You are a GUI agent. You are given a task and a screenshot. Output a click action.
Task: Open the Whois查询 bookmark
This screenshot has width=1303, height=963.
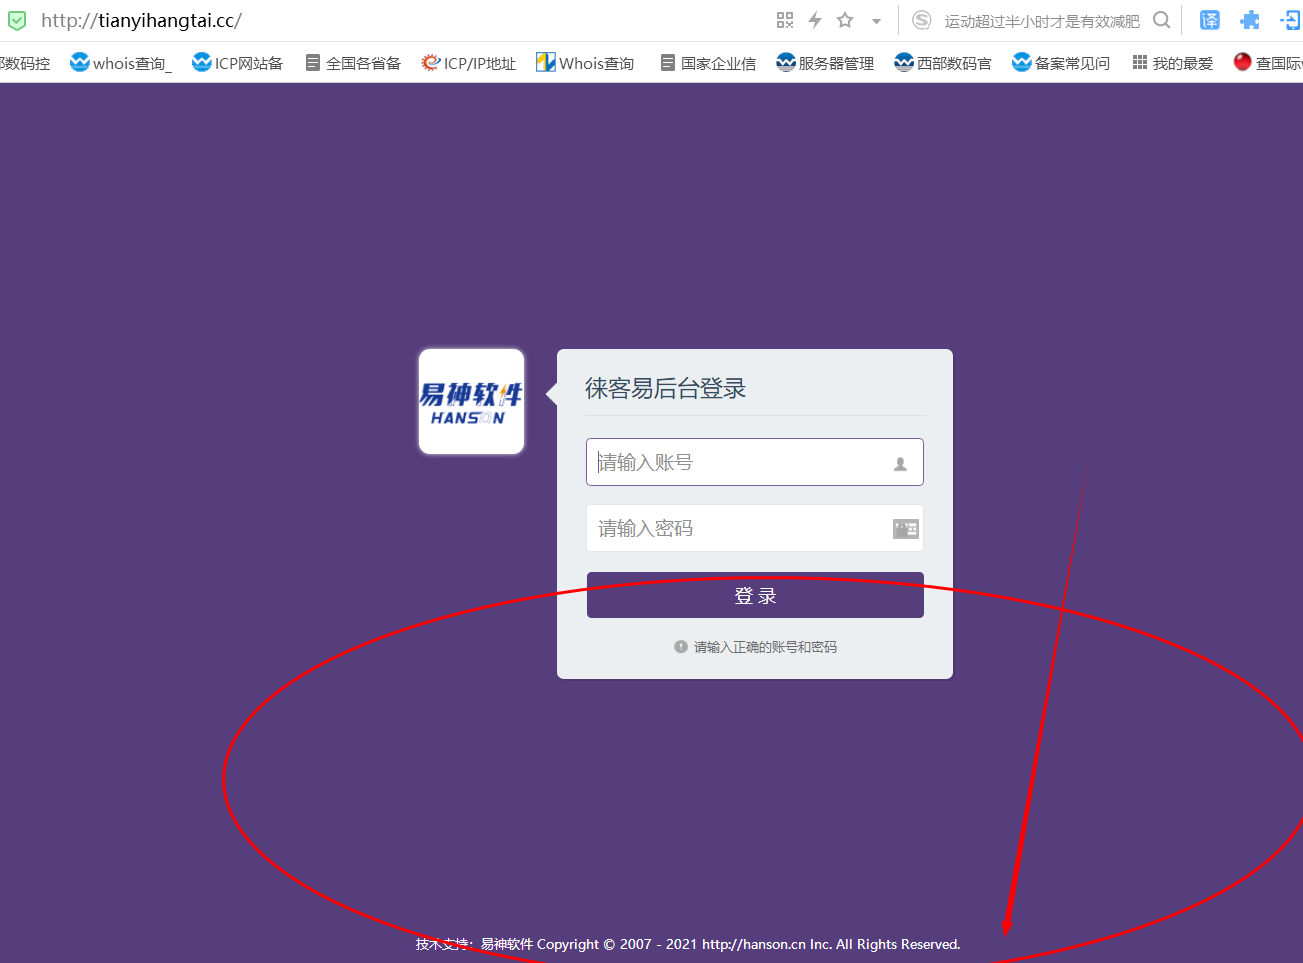585,62
